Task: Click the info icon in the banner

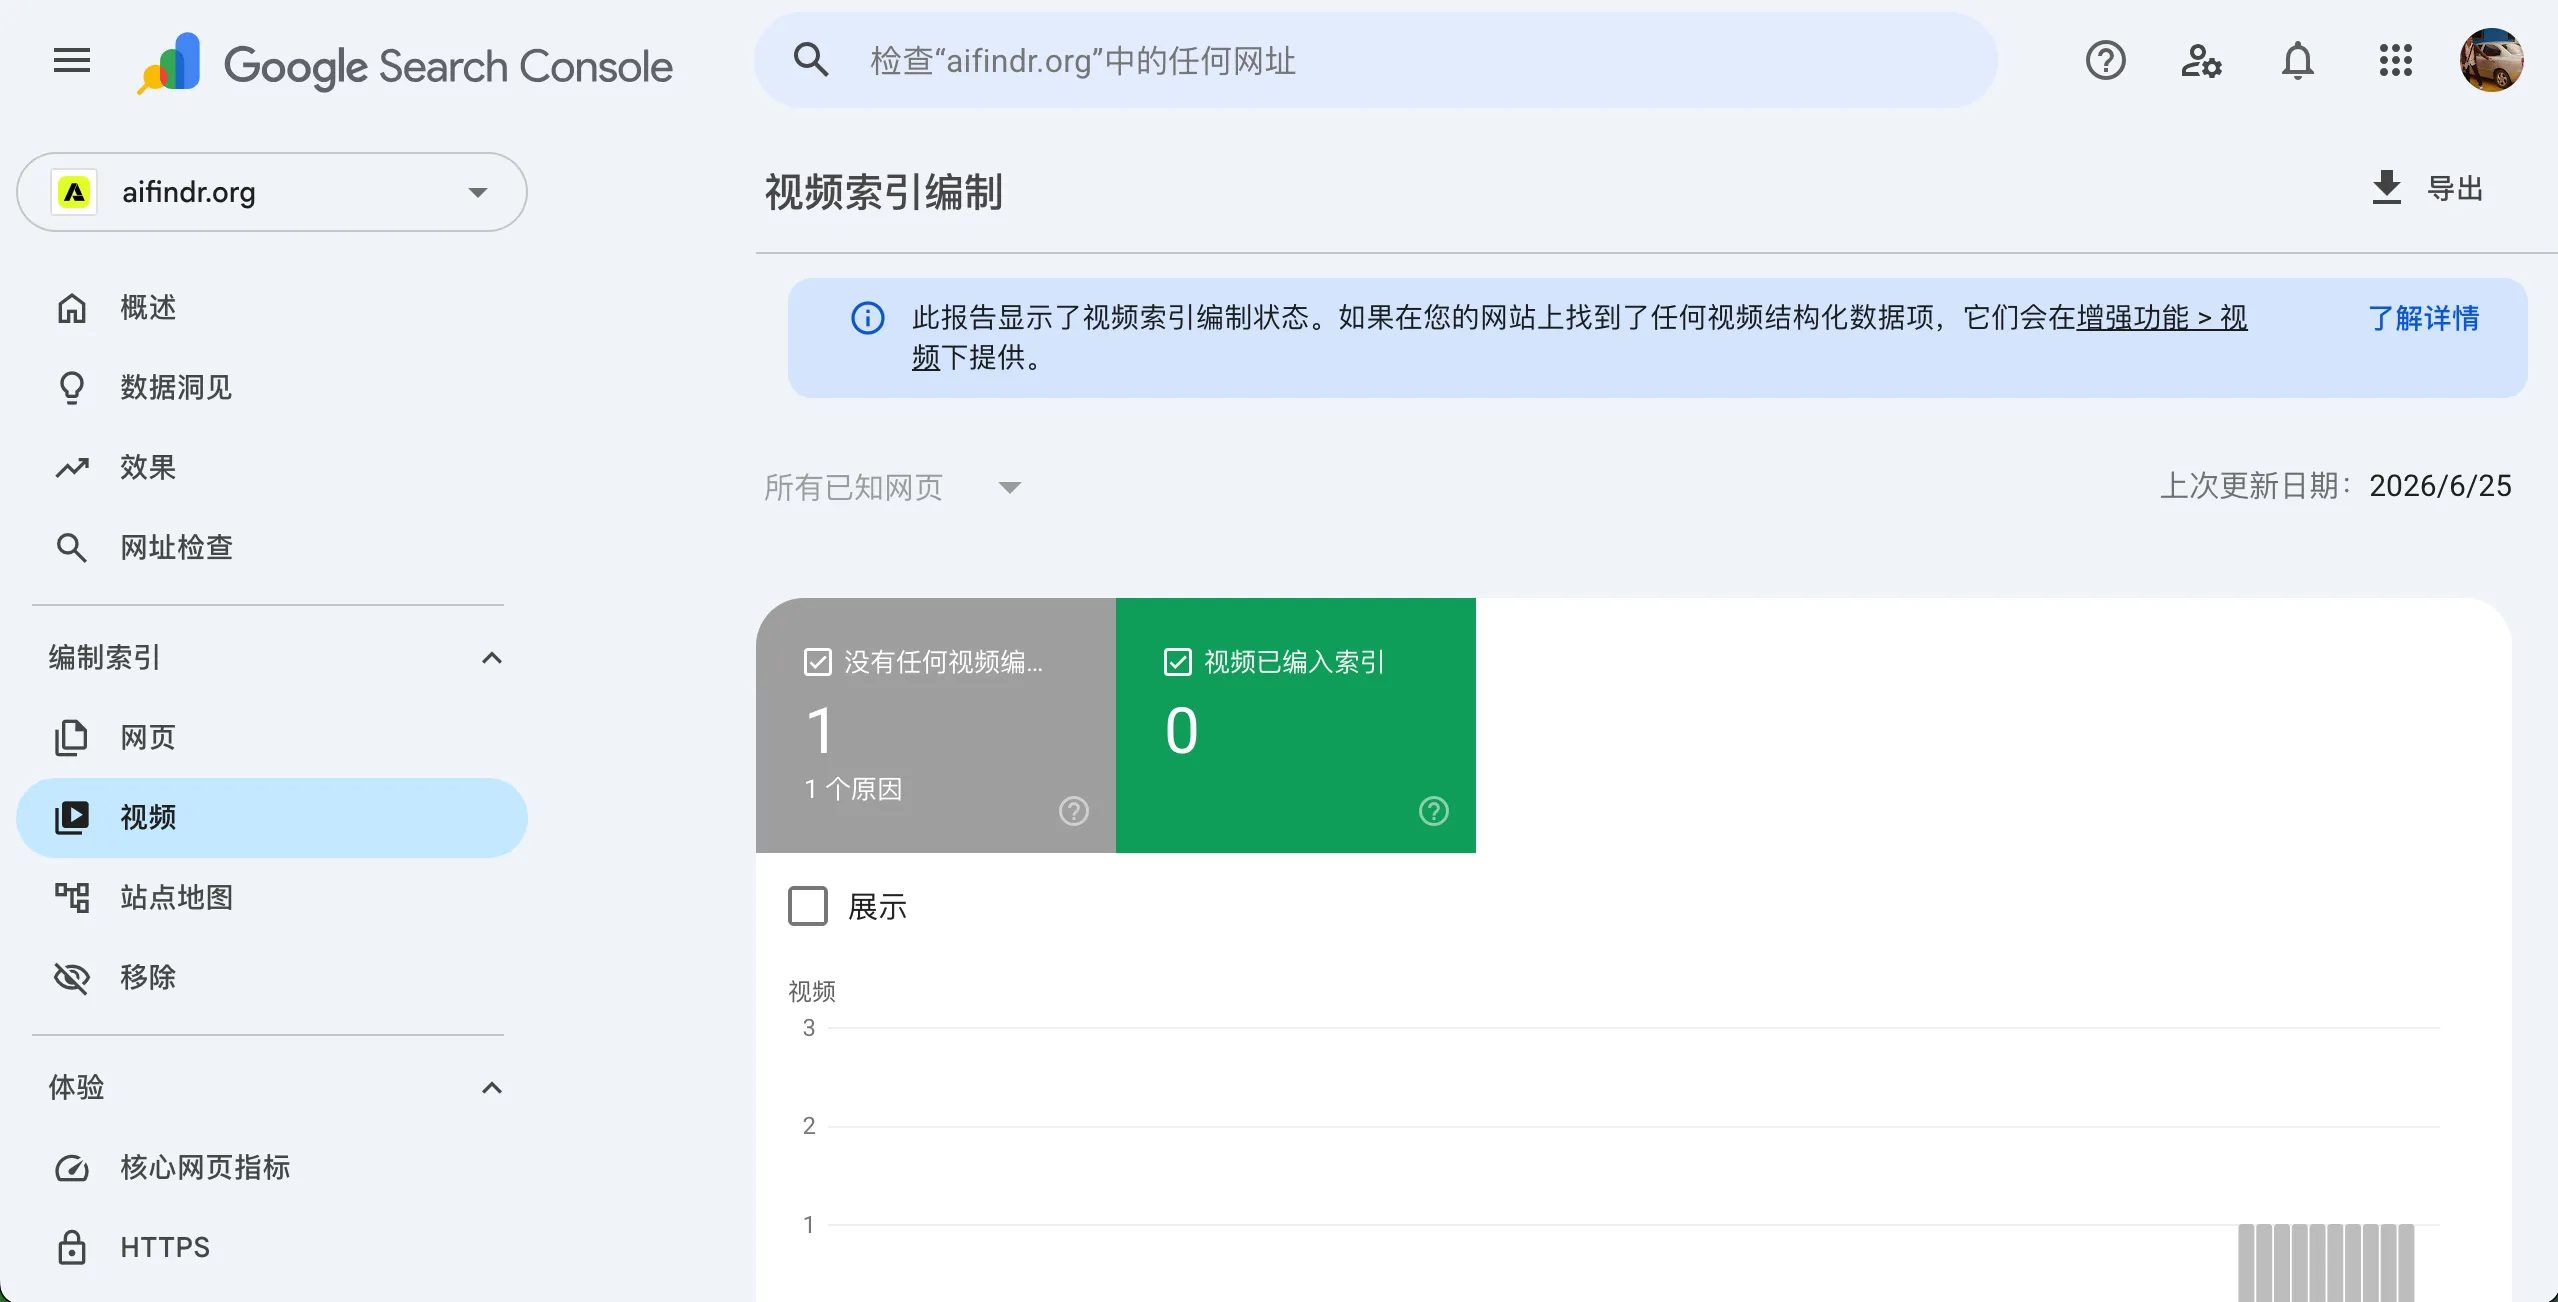Action: tap(867, 318)
